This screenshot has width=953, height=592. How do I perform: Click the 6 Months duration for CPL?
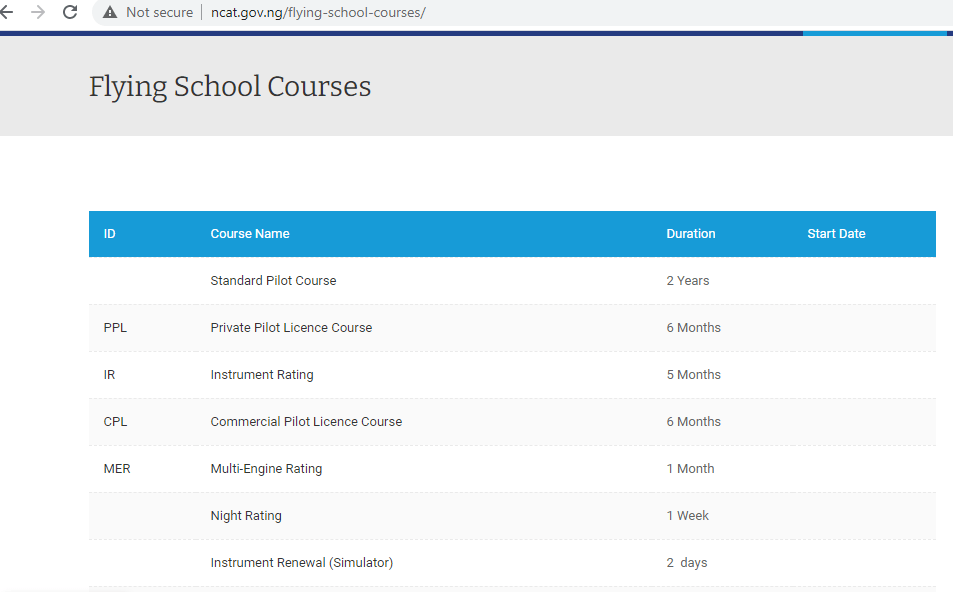coord(693,422)
